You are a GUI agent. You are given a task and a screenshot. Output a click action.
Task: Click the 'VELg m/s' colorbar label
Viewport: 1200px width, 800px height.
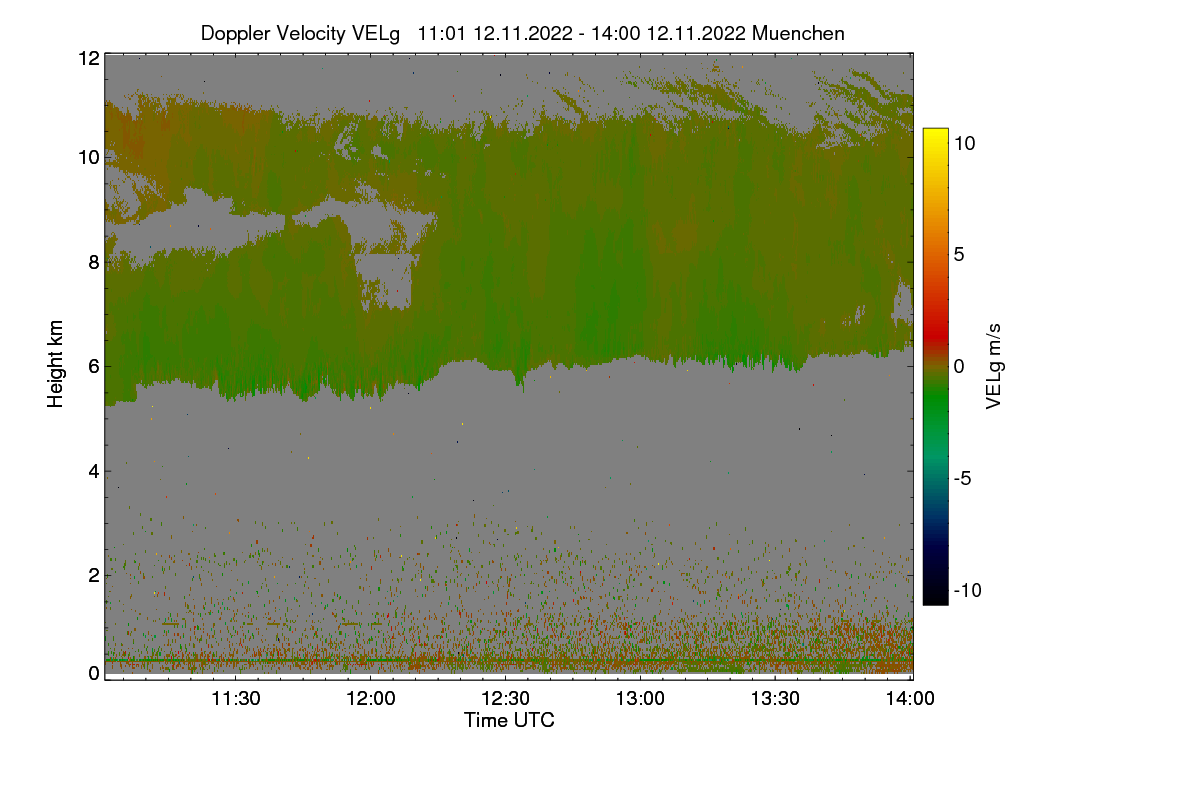pos(993,365)
